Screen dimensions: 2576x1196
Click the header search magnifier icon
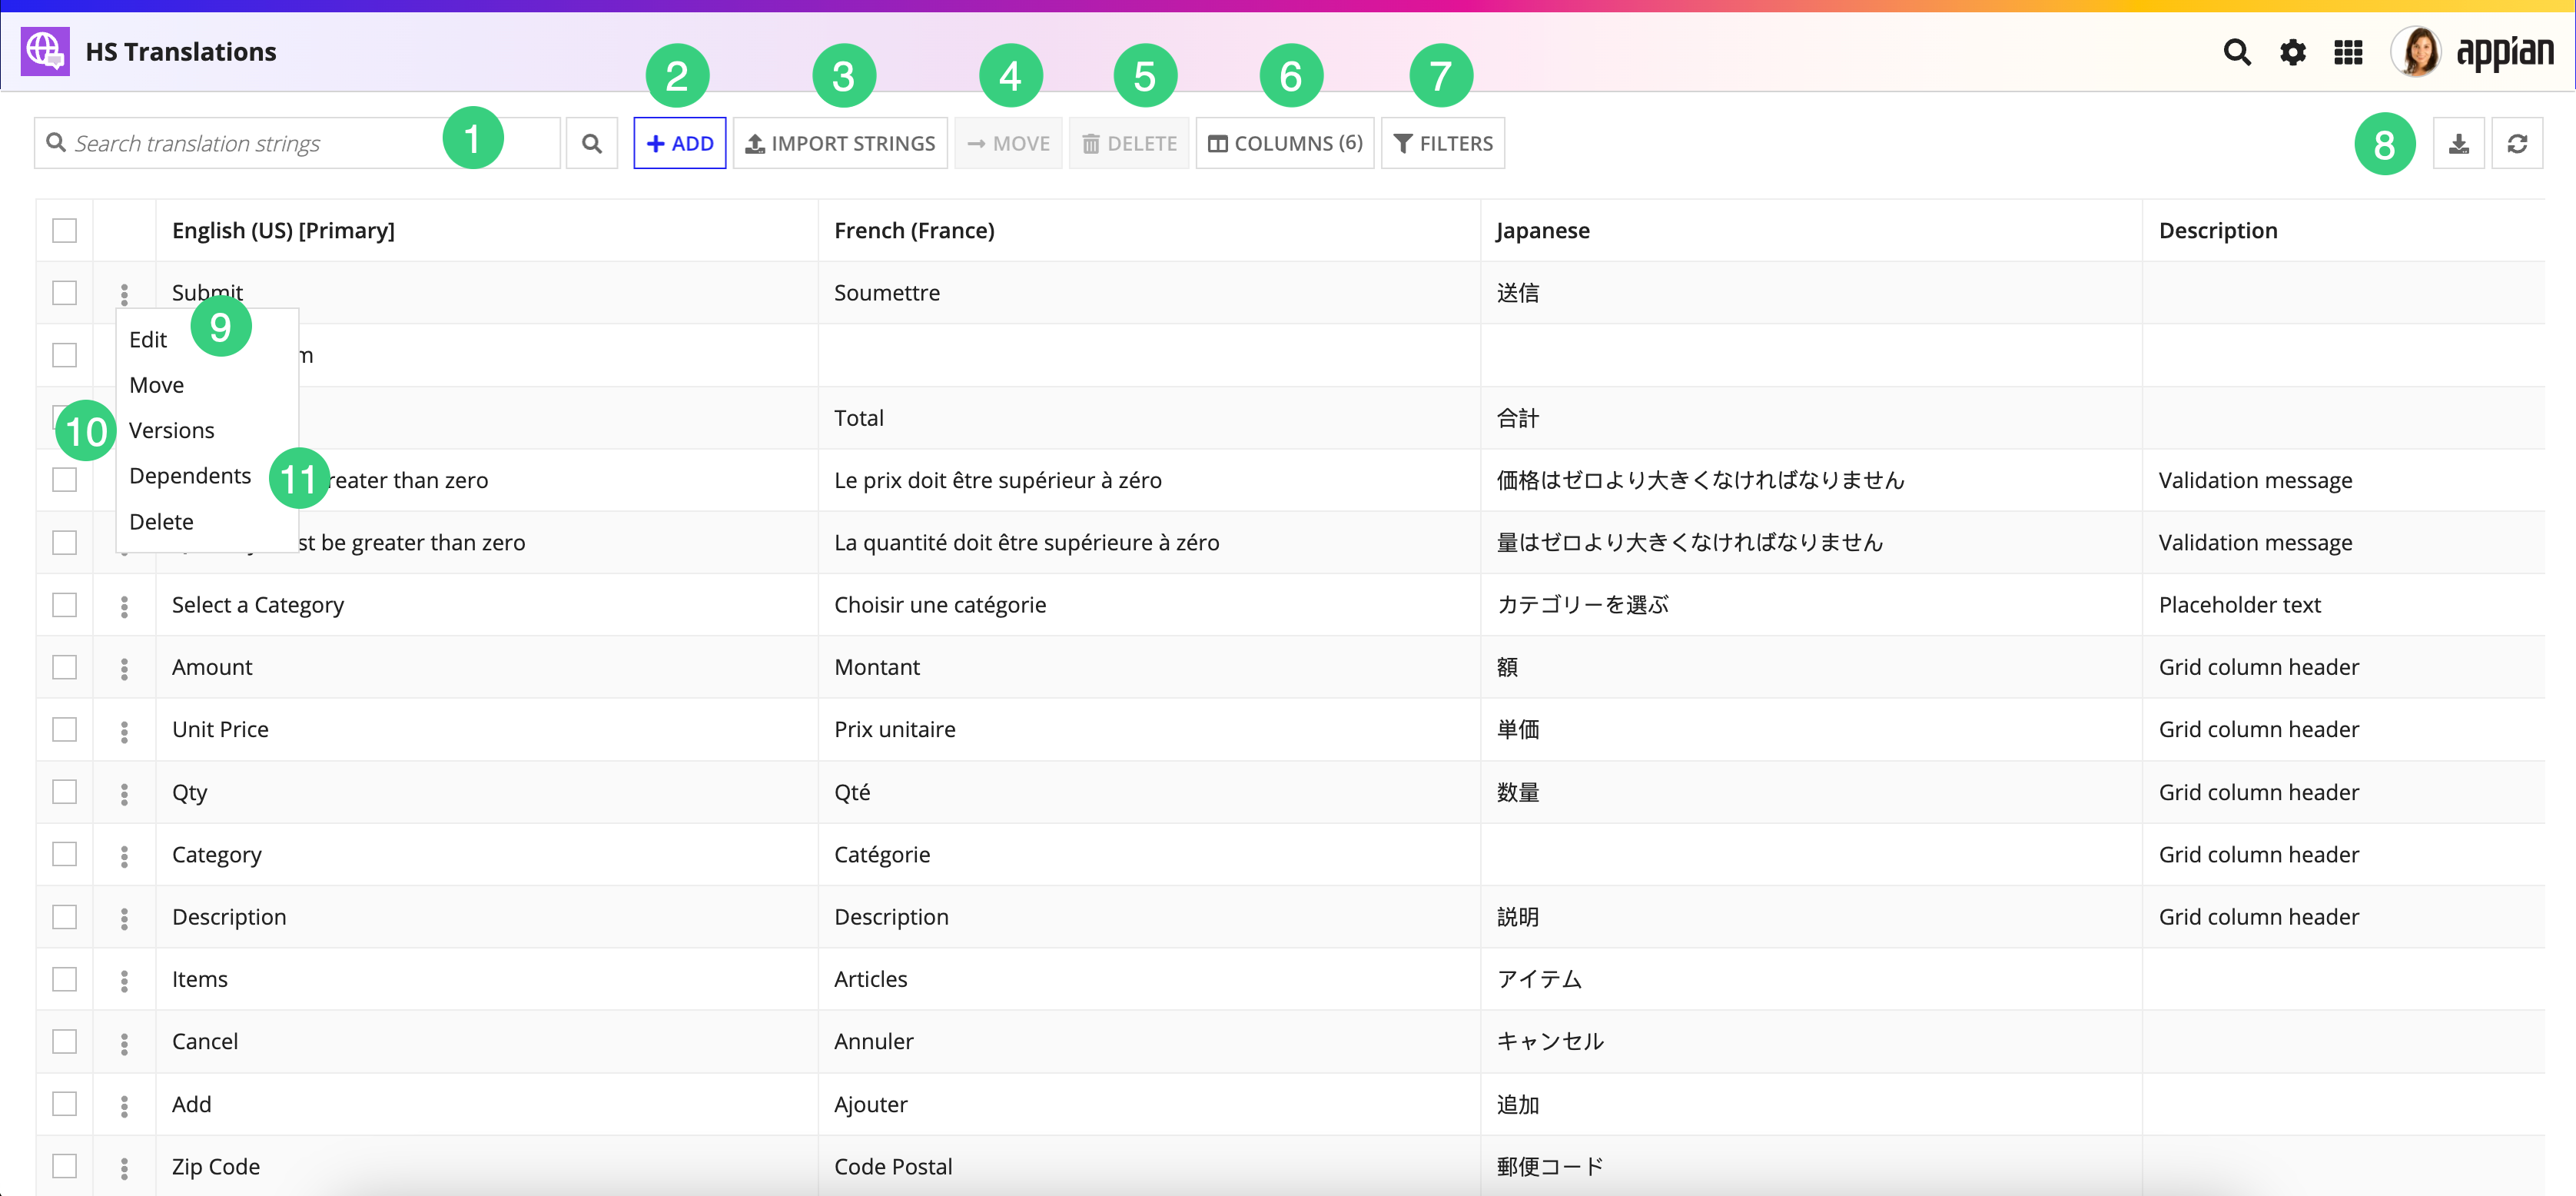click(x=2237, y=52)
